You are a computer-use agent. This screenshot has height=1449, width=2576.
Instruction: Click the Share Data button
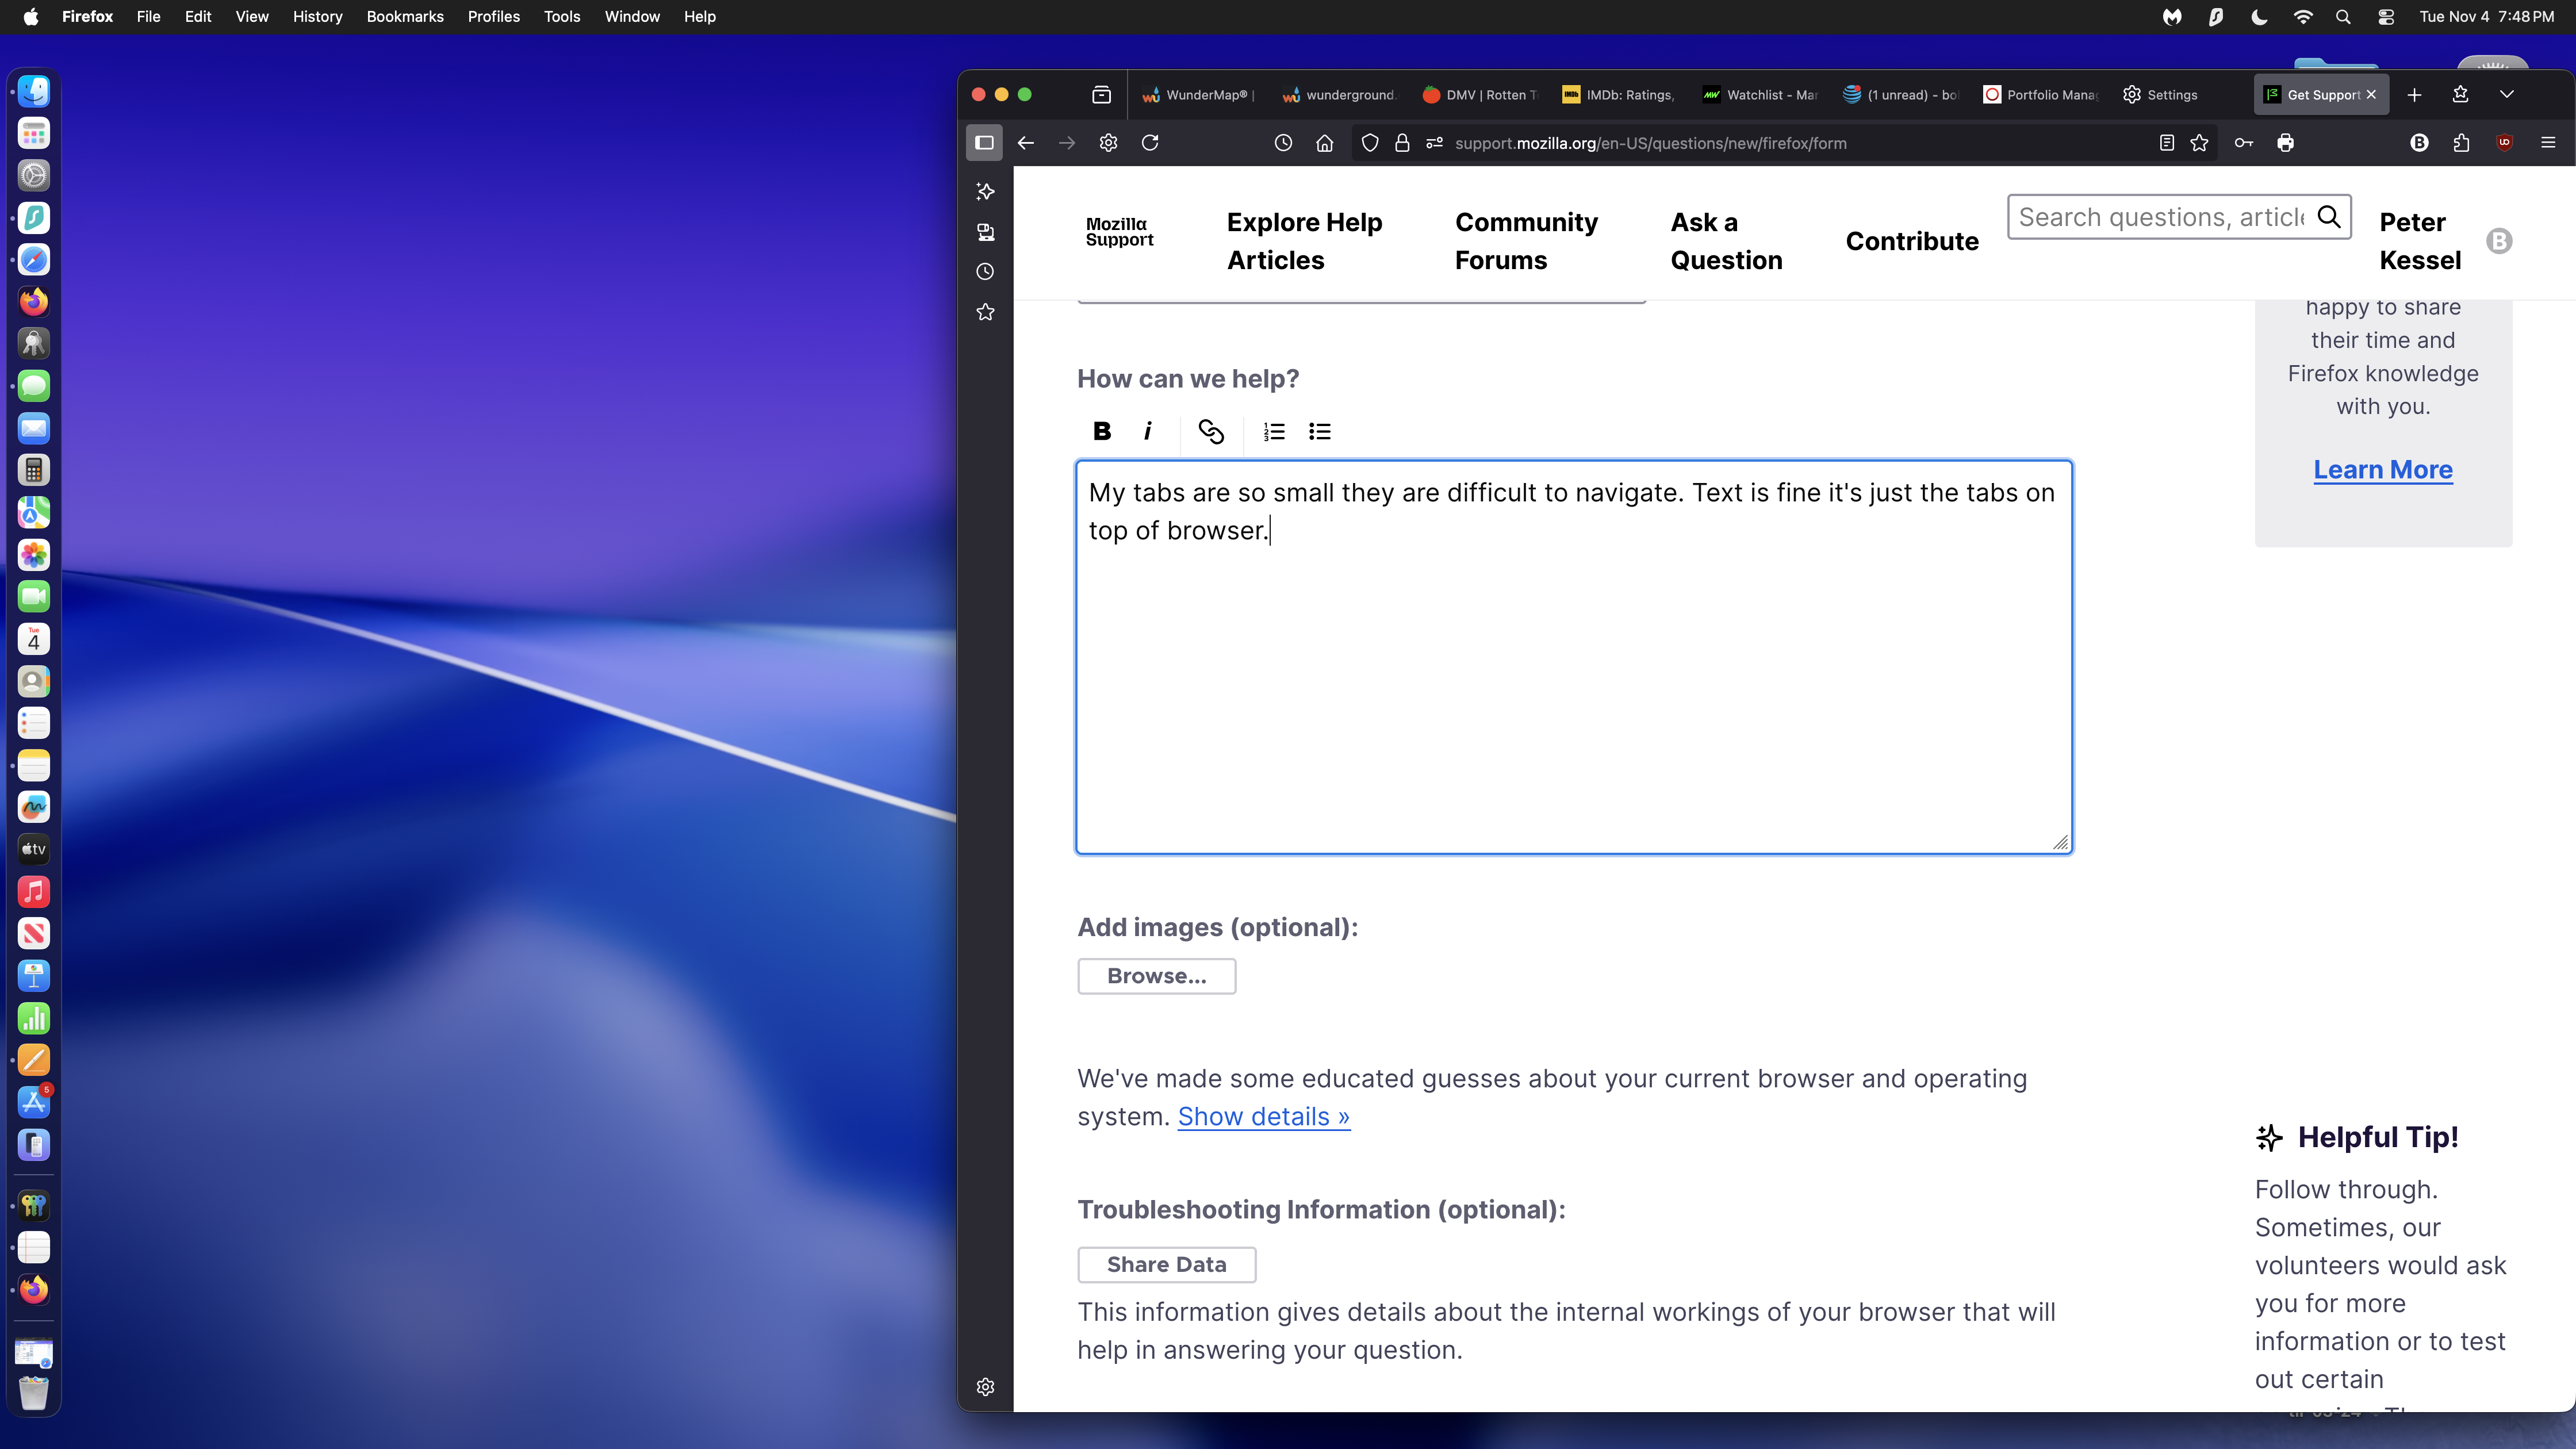tap(1166, 1264)
